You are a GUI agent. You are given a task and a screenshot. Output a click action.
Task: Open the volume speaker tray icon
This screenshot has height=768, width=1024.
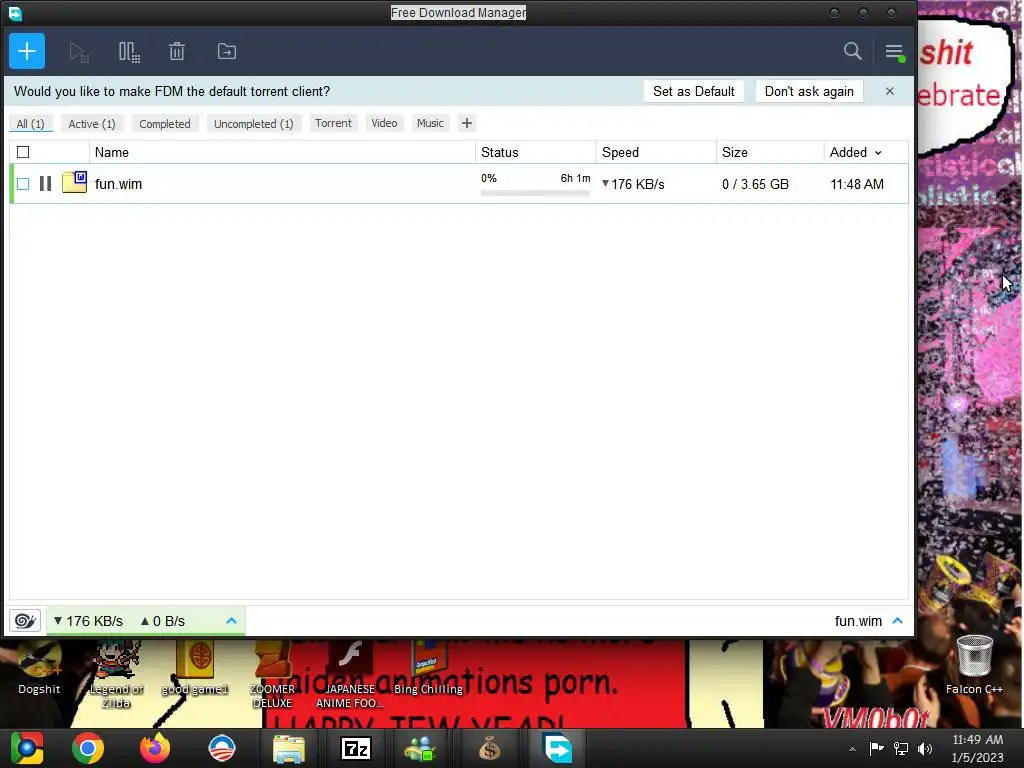pos(925,748)
